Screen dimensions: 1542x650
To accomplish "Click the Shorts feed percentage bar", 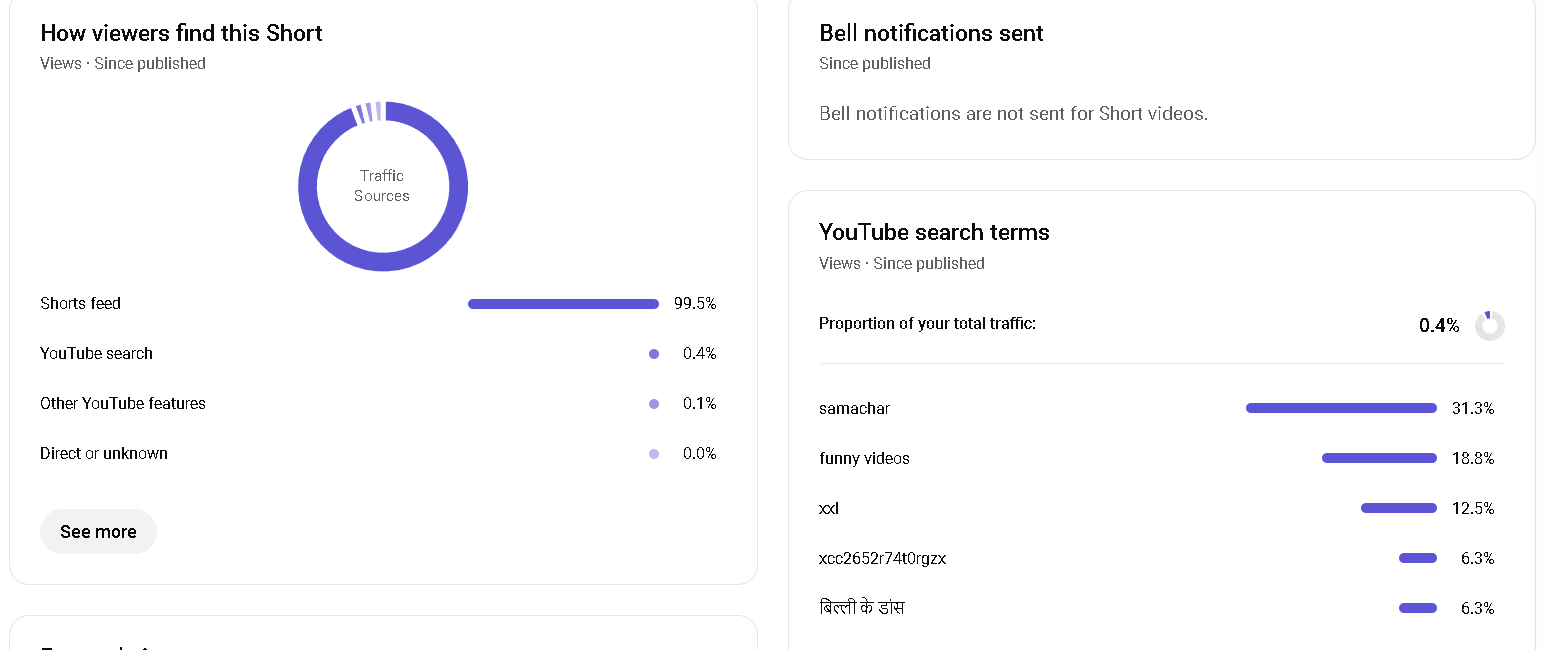I will pyautogui.click(x=563, y=304).
